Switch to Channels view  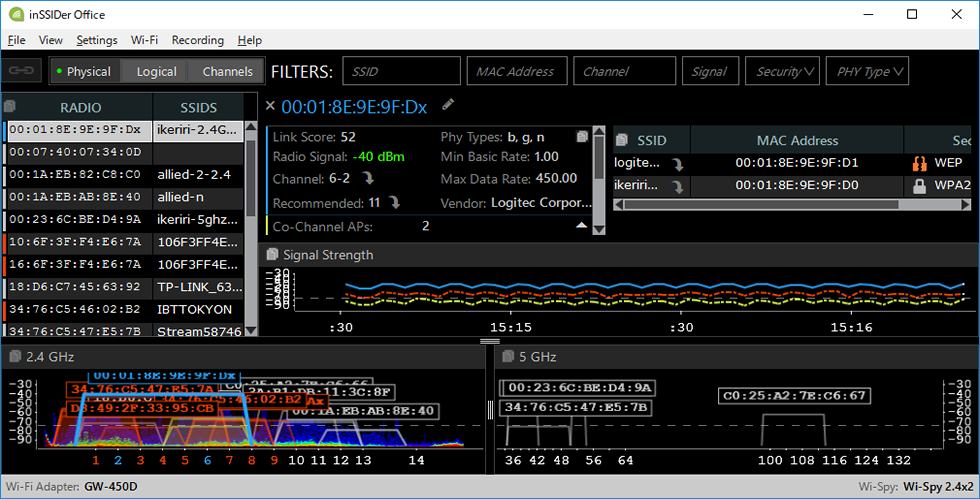click(x=227, y=71)
